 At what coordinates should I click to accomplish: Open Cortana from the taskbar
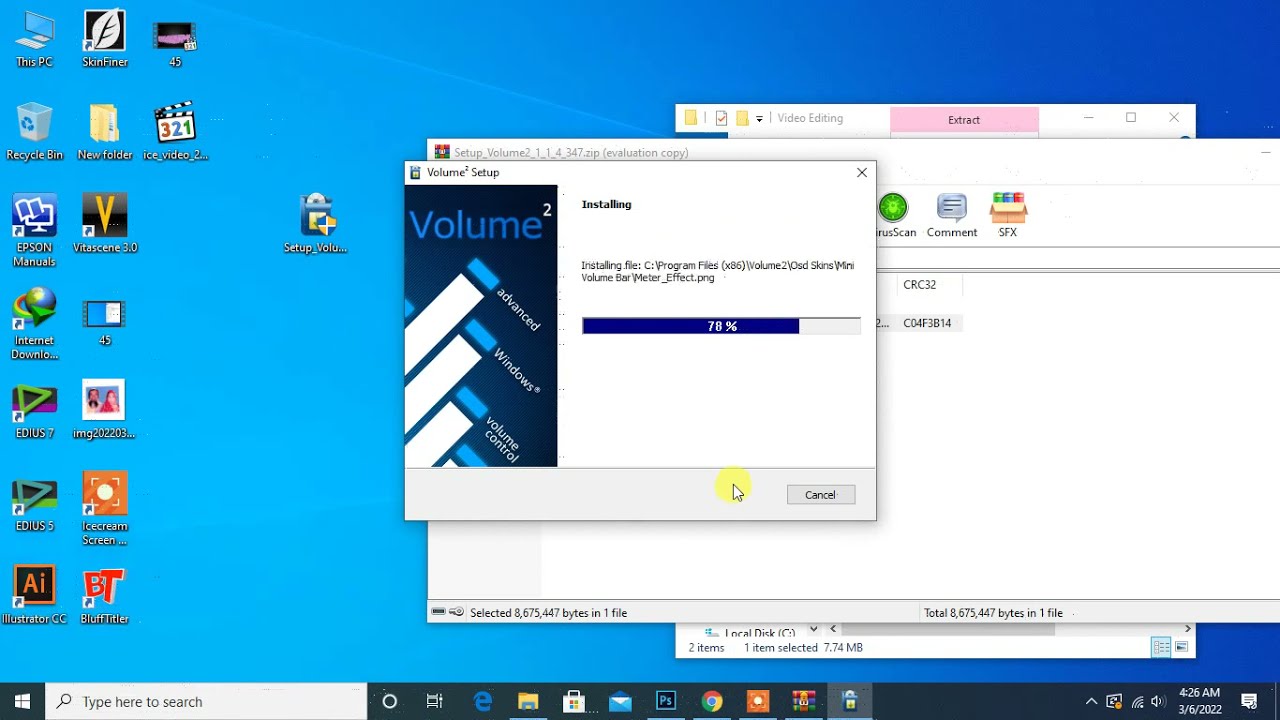point(390,701)
